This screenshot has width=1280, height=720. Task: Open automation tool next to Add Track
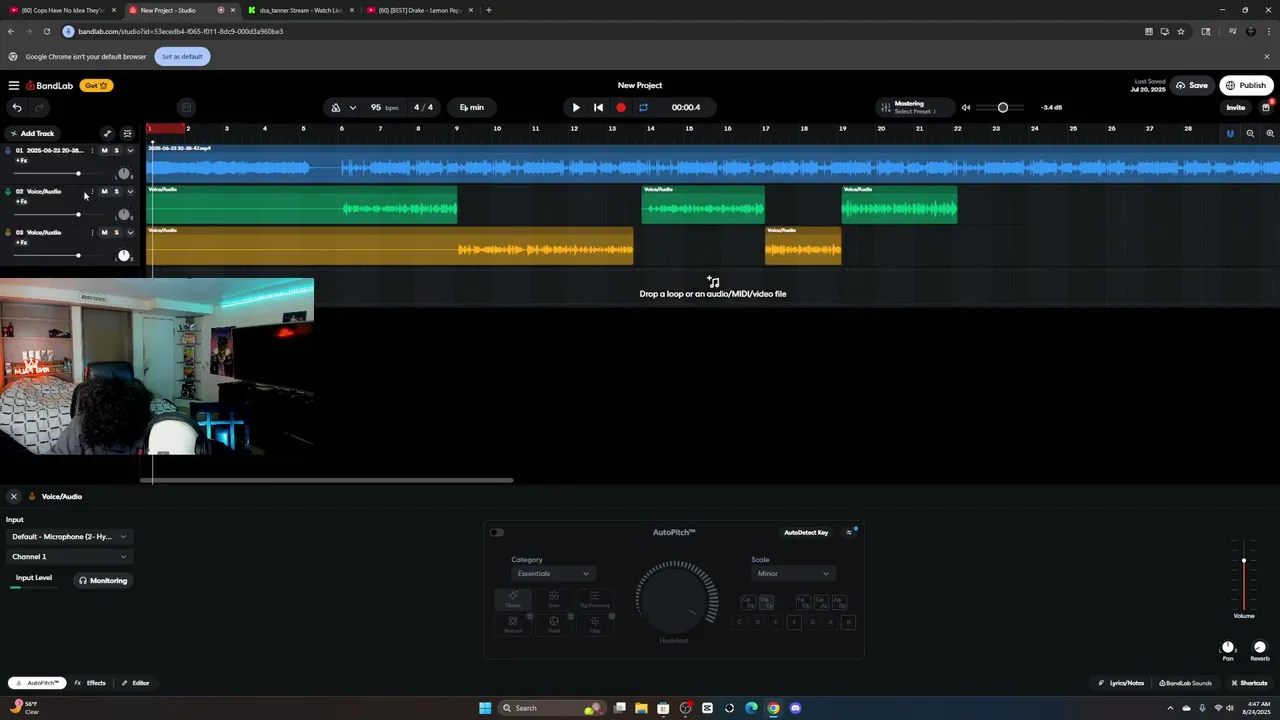point(107,133)
